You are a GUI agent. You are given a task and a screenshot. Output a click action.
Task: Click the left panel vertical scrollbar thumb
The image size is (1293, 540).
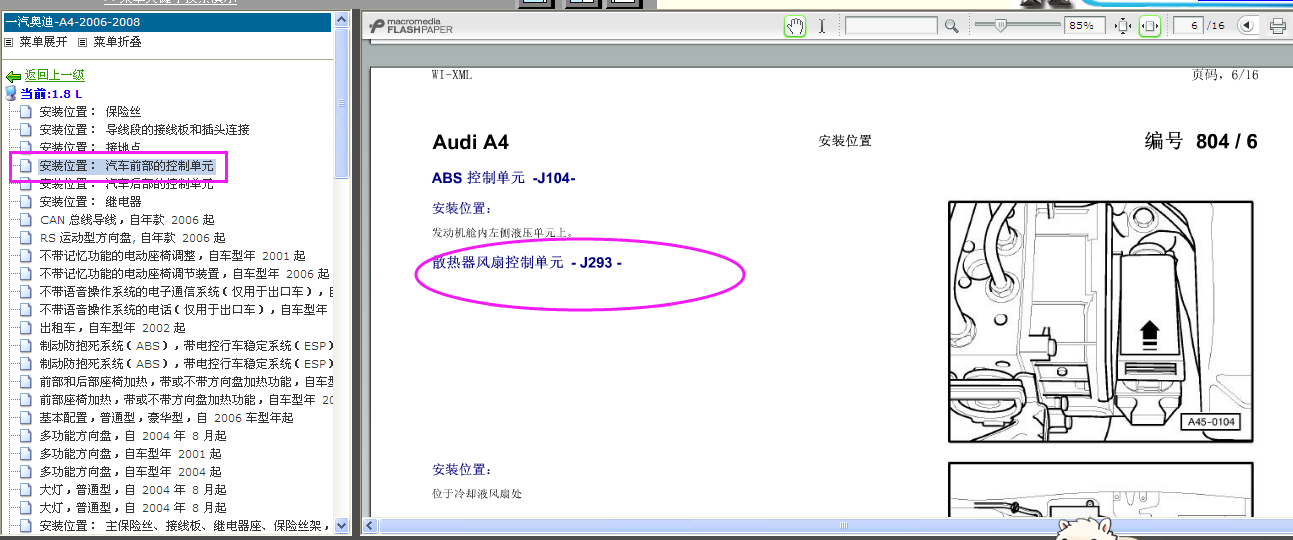(341, 103)
